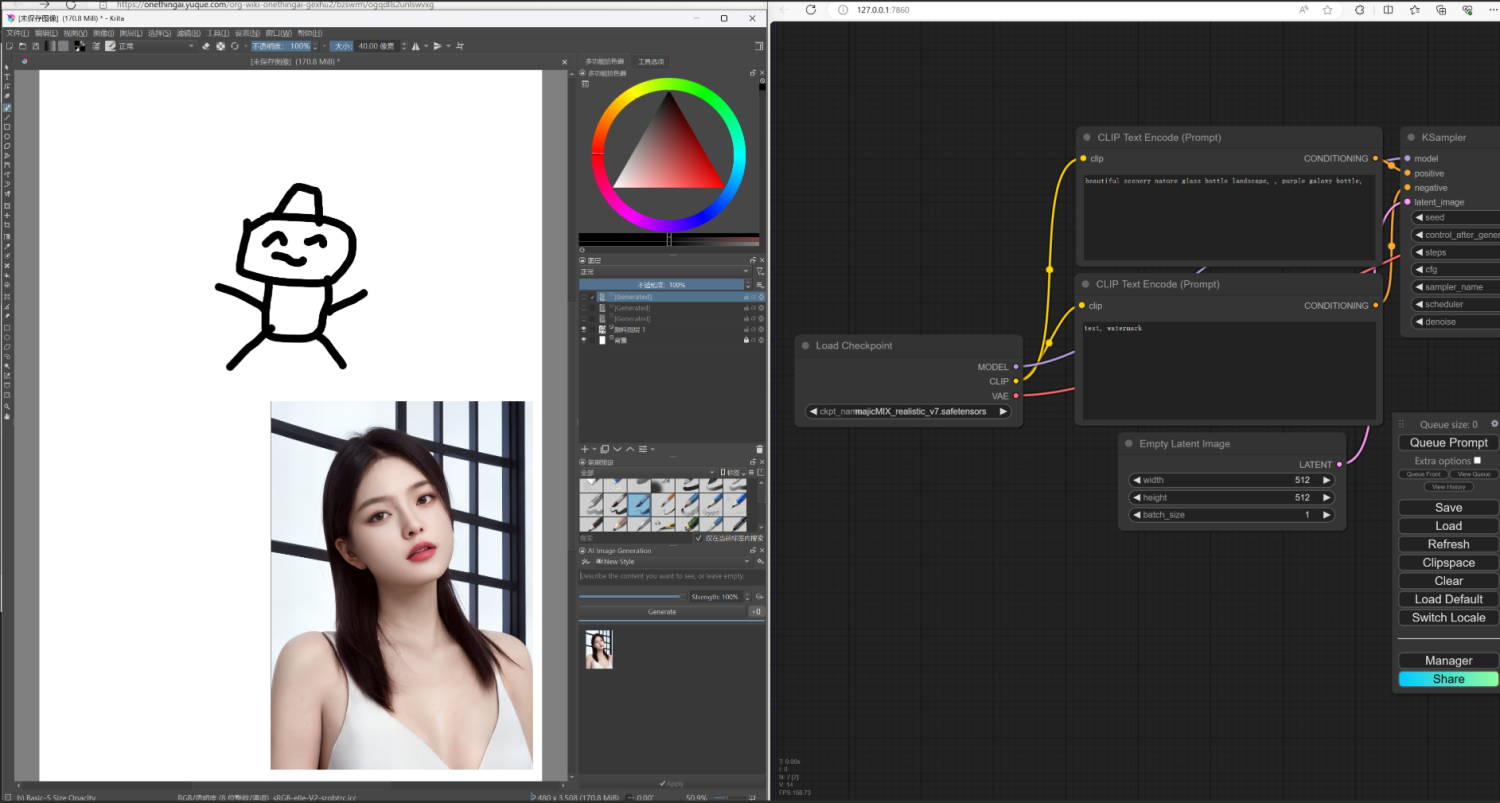Toggle visibility of 颜料图层 1 layer

(584, 329)
